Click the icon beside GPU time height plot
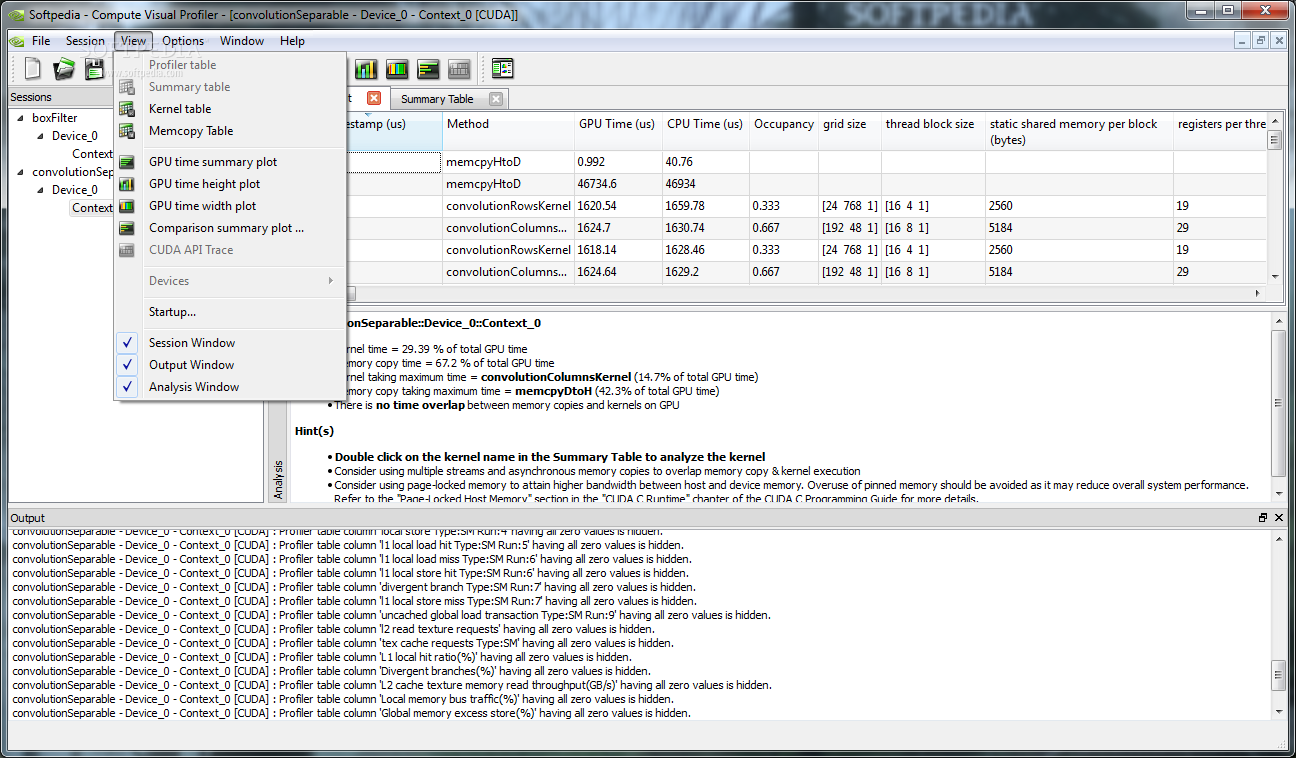The image size is (1296, 758). coord(127,184)
